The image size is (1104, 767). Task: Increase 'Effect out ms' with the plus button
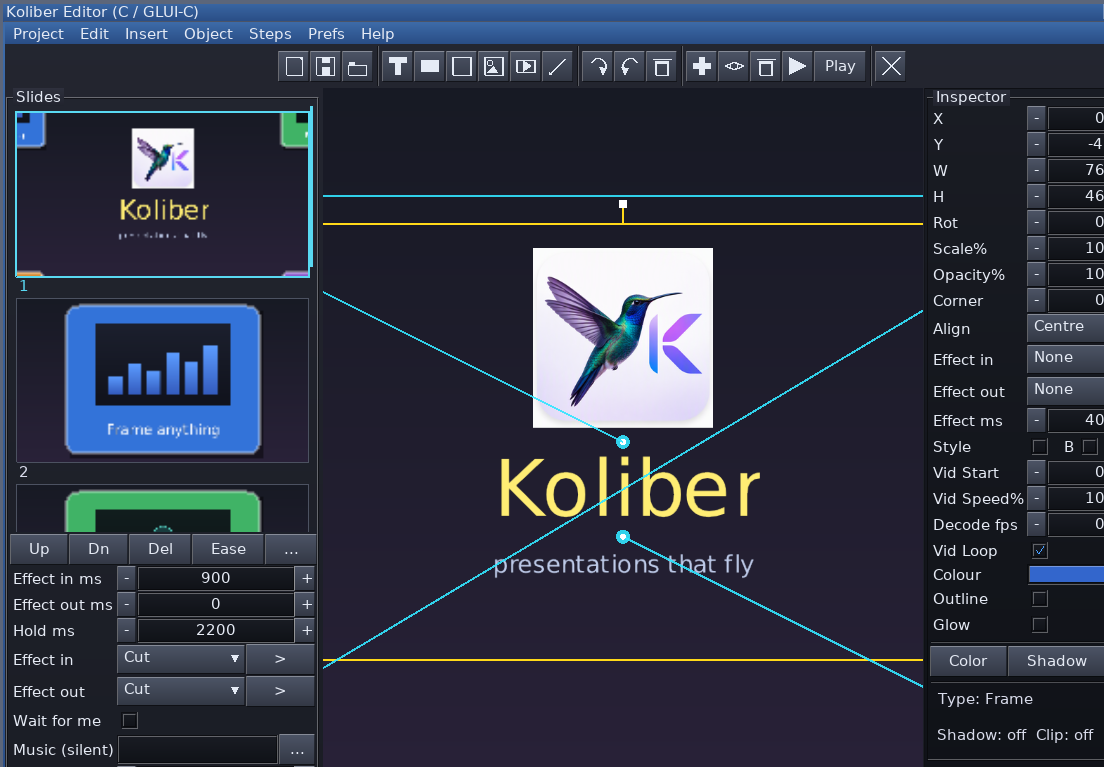point(306,604)
